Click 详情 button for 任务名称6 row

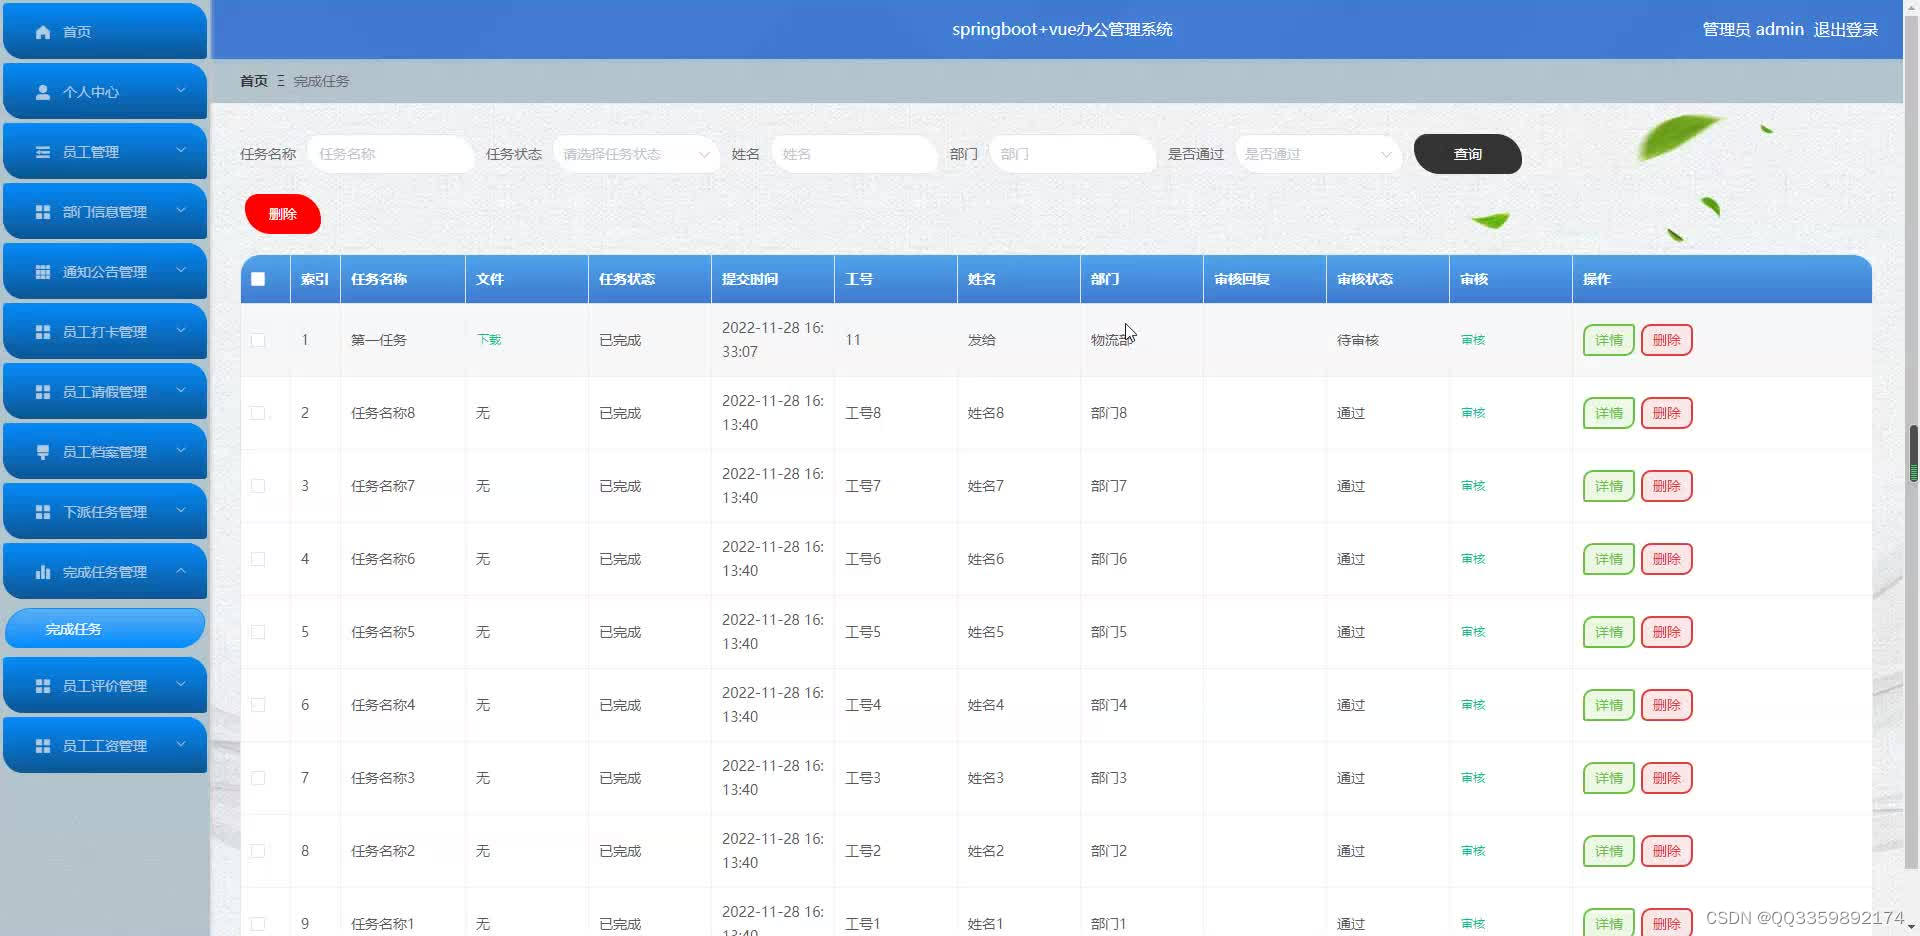tap(1608, 559)
